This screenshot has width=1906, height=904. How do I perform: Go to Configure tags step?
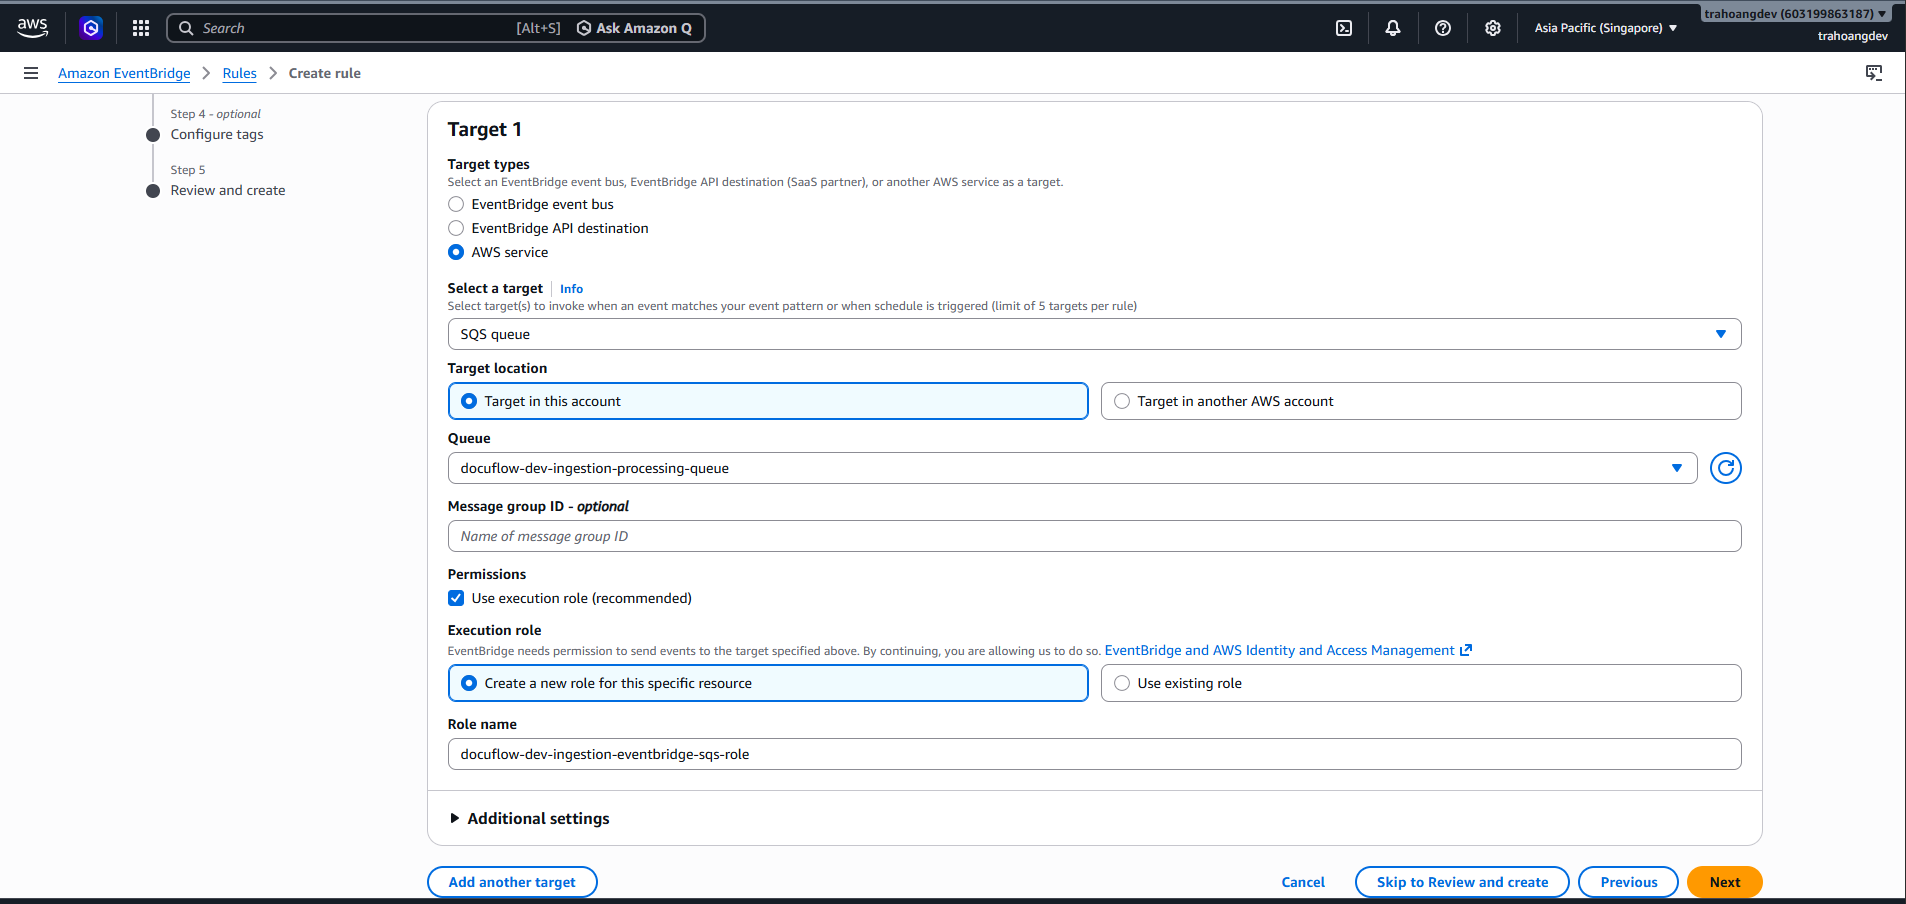click(x=217, y=134)
